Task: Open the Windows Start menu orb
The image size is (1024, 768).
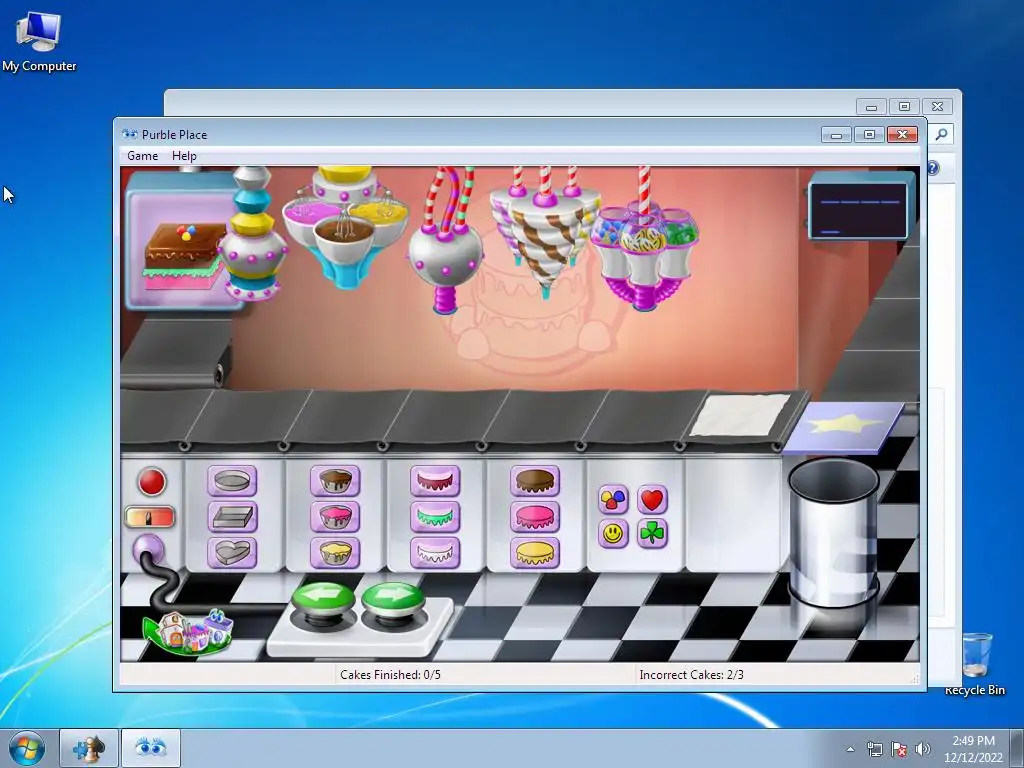Action: [x=27, y=748]
